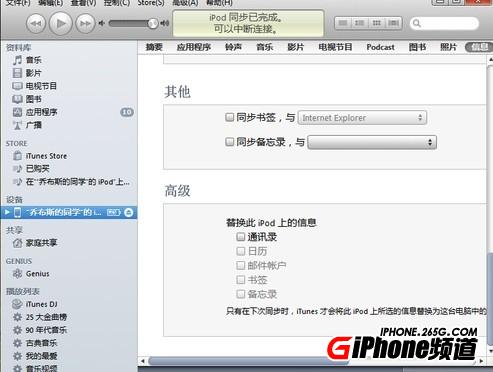Check 备忘录 under replace information
The width and height of the screenshot is (493, 372).
point(241,294)
